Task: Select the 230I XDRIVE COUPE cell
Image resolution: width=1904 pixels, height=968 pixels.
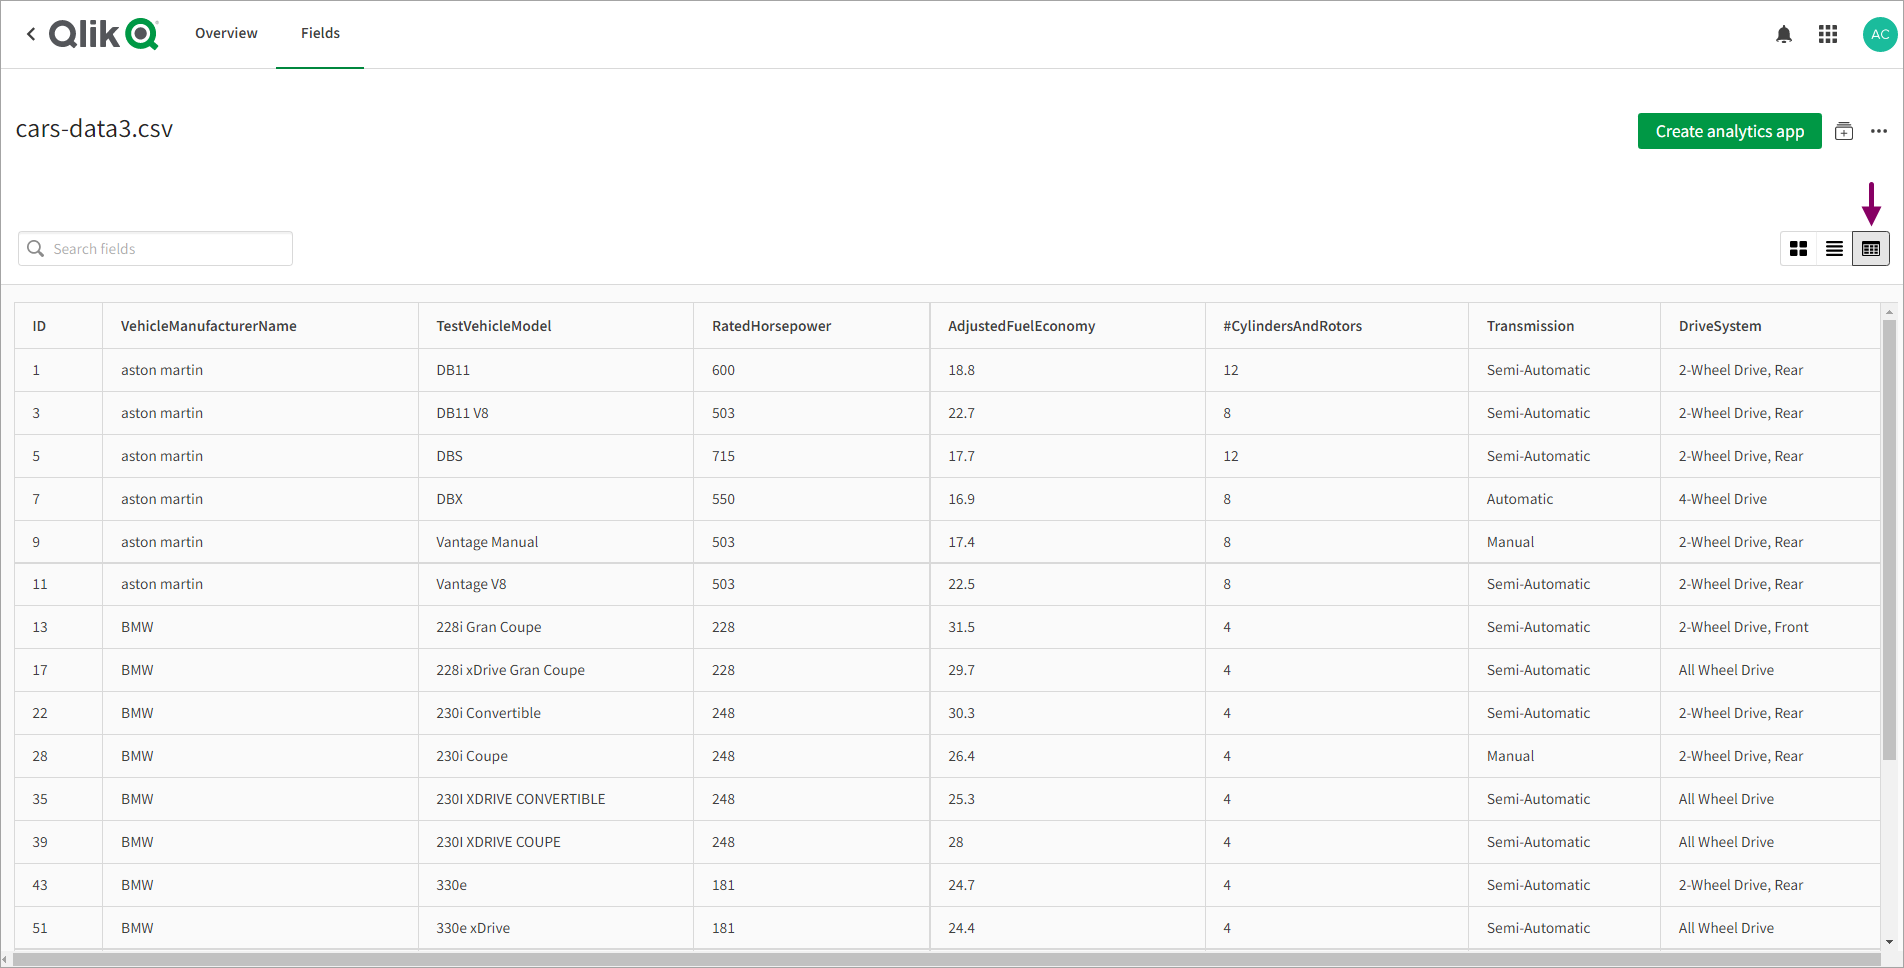Action: (556, 842)
